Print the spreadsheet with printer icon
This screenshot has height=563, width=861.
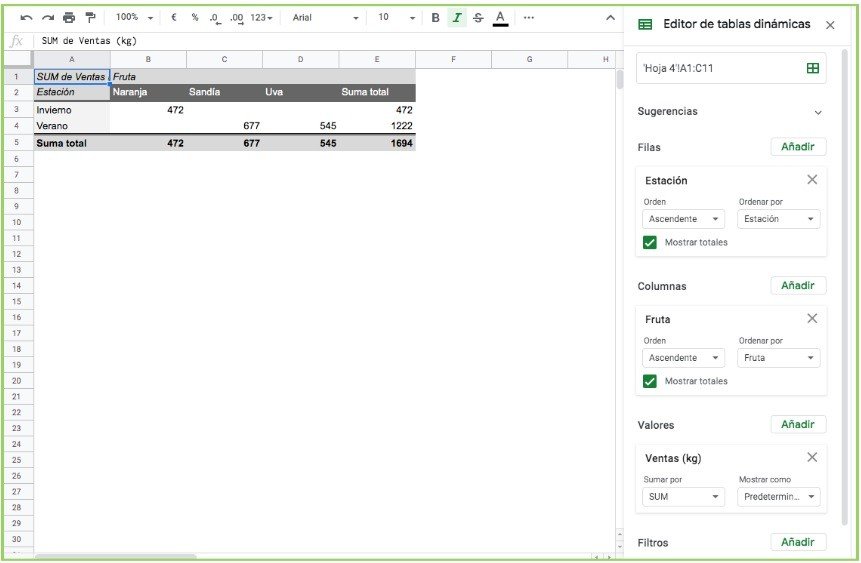[69, 18]
